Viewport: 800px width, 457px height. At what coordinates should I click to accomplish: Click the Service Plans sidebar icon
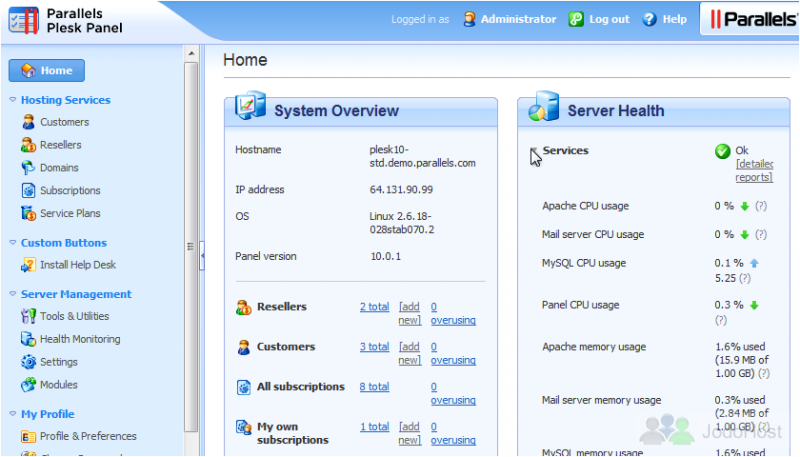pyautogui.click(x=29, y=213)
